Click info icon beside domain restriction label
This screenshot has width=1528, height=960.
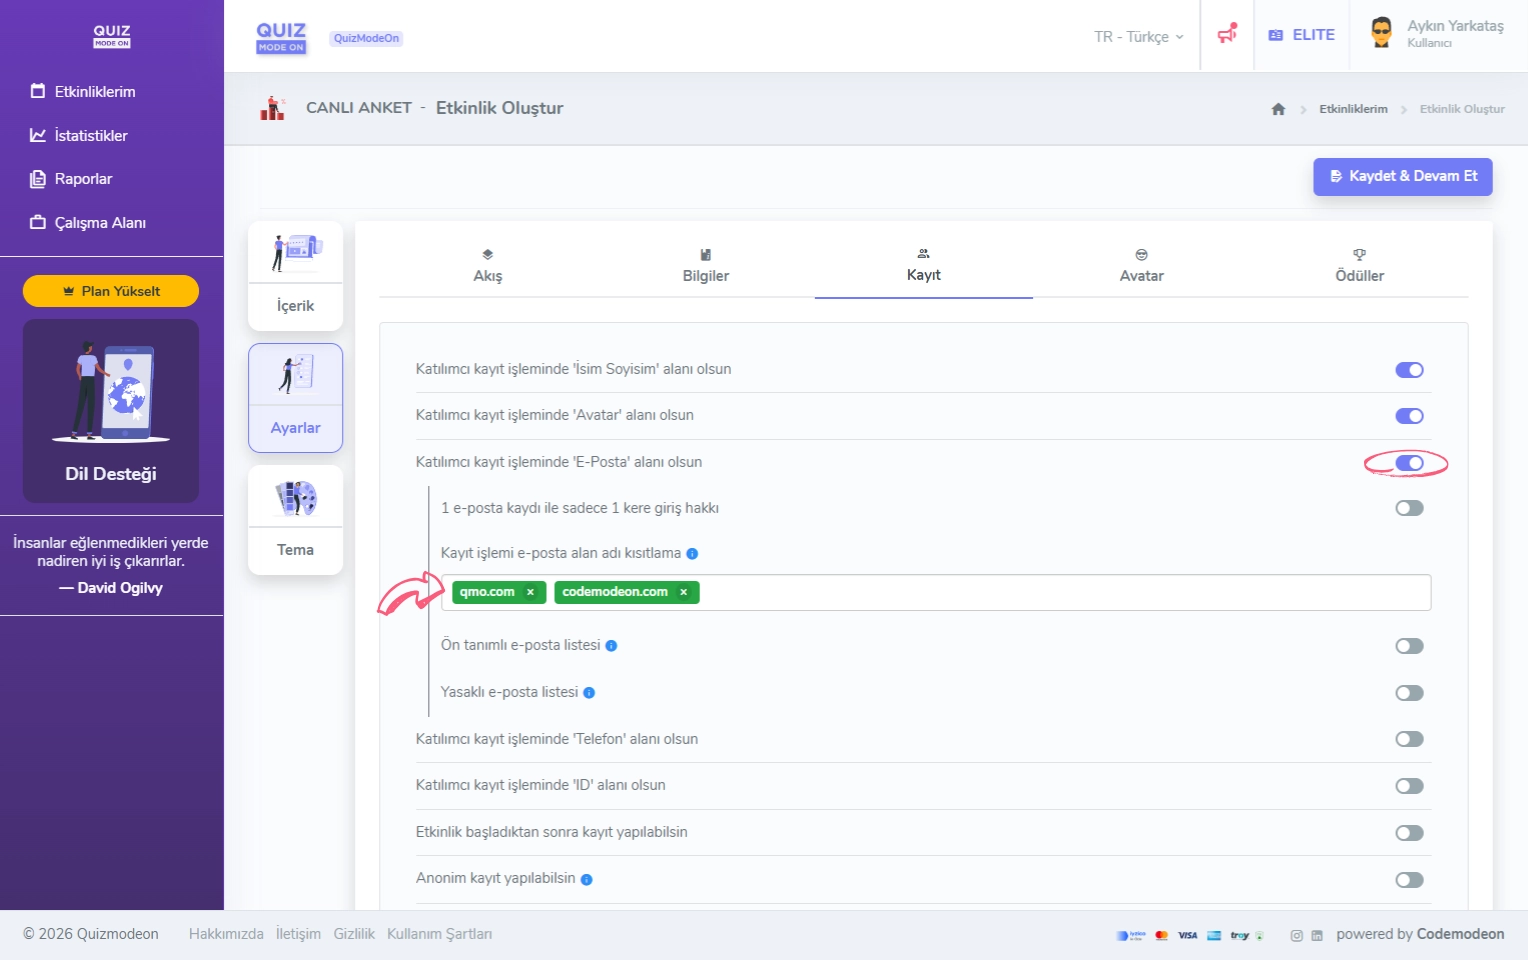(692, 554)
